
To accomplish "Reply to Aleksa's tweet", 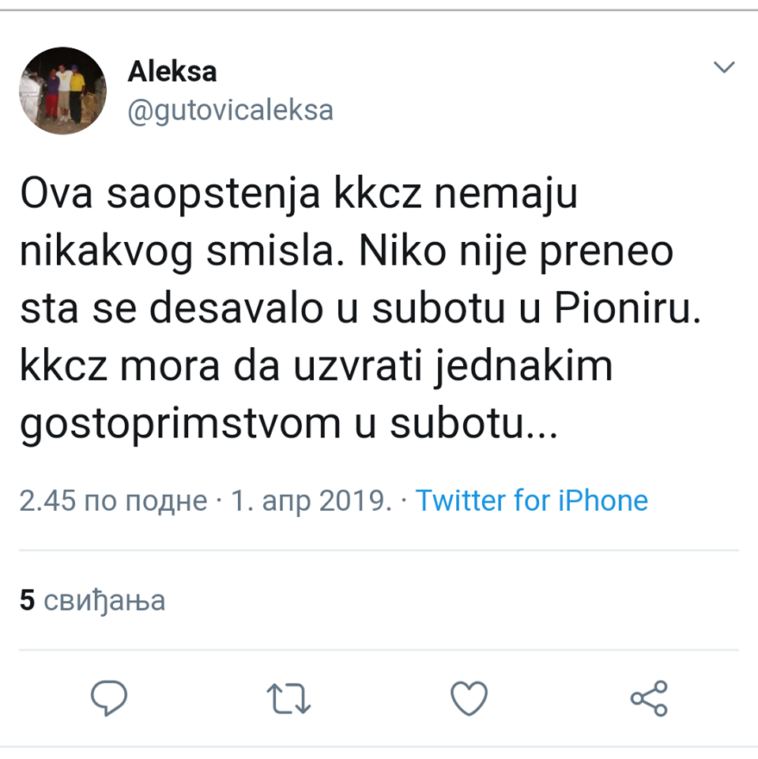I will click(110, 697).
